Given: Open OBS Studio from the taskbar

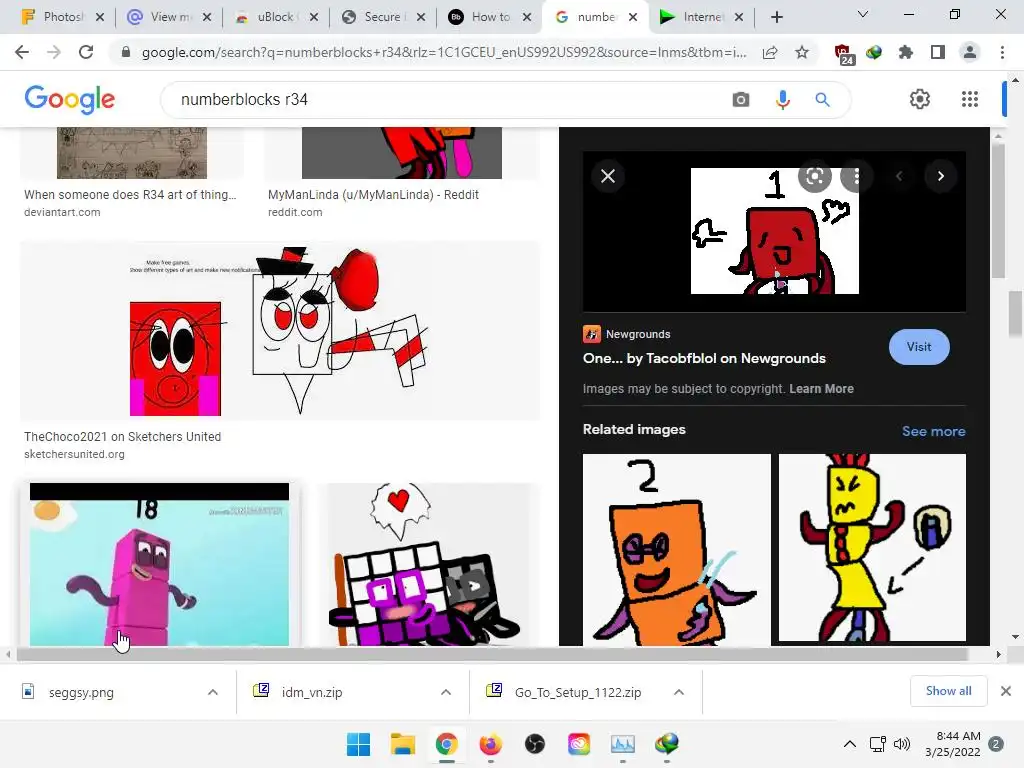Looking at the screenshot, I should pyautogui.click(x=535, y=744).
